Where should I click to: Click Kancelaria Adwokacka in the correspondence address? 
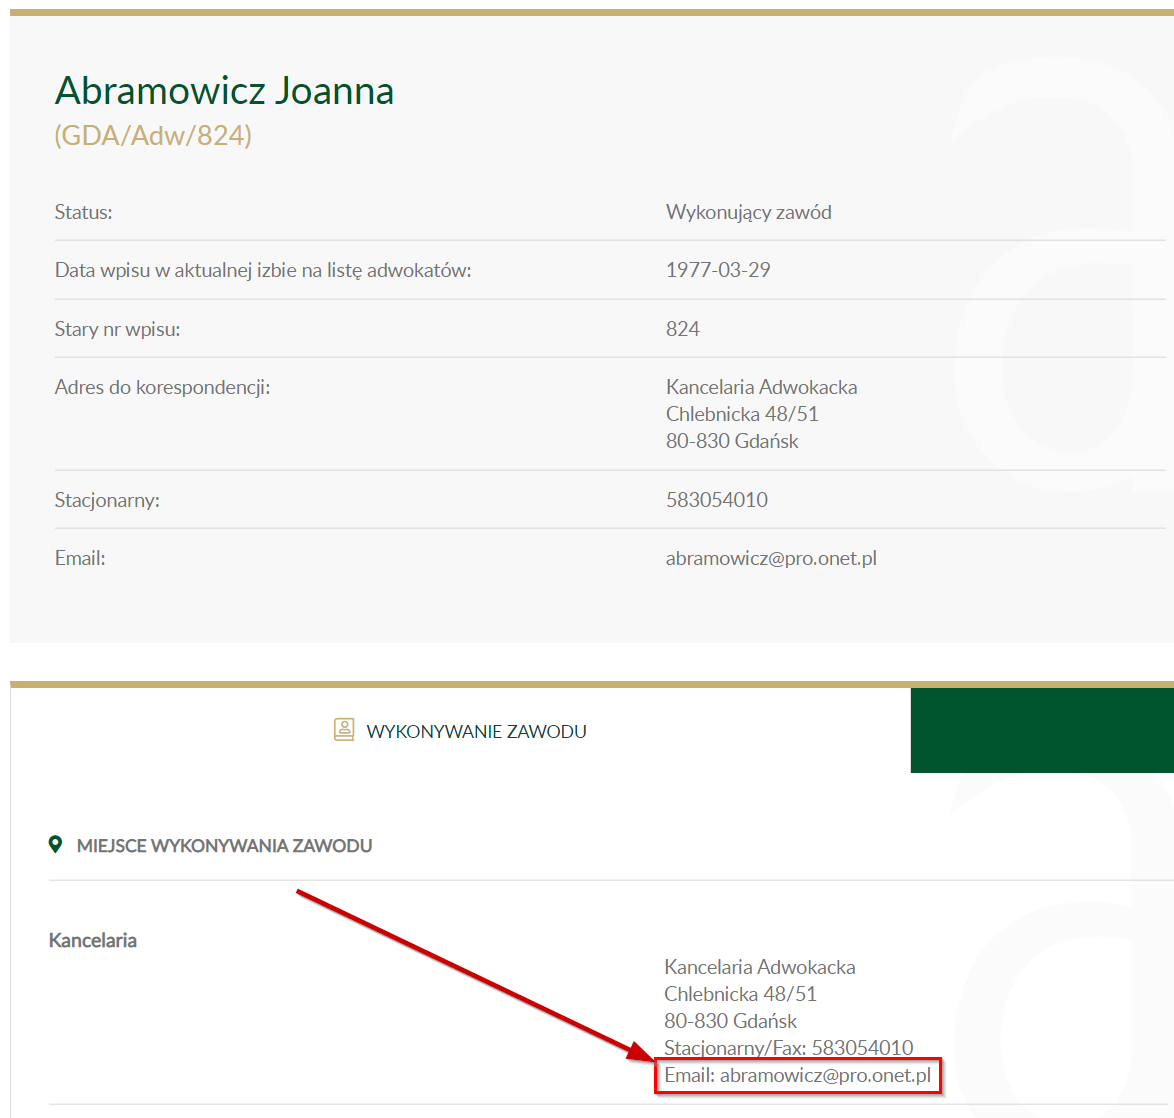[761, 387]
